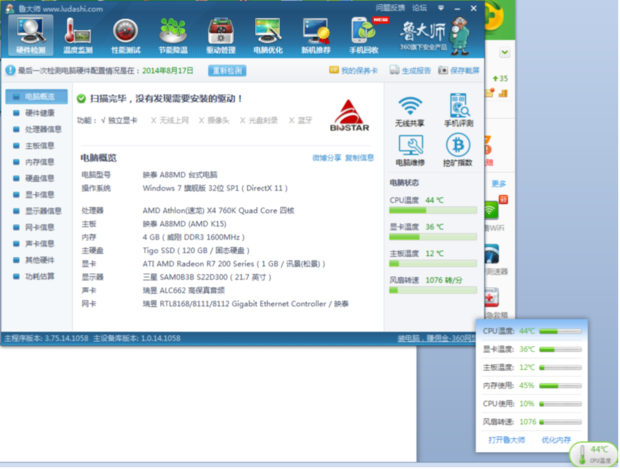Open the 温度监测 temperature monitor
This screenshot has width=620, height=469.
(x=78, y=36)
